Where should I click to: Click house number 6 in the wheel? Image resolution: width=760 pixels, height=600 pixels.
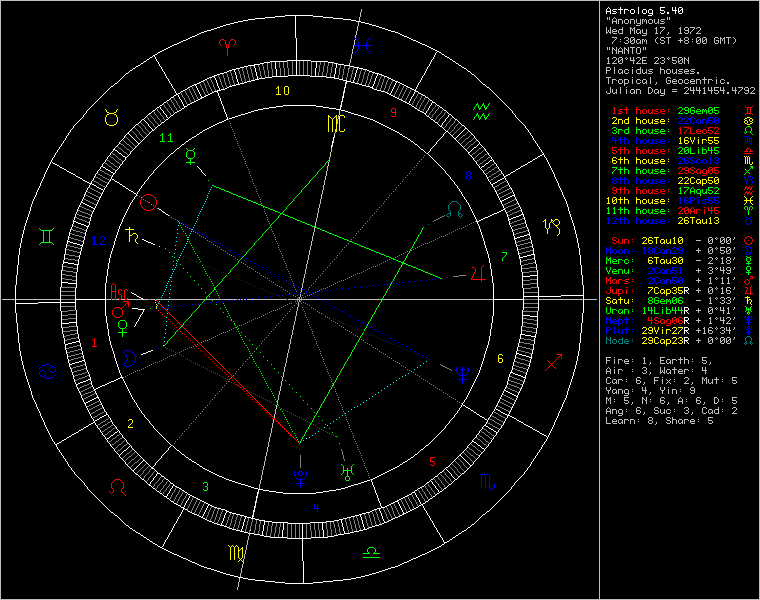coord(500,359)
